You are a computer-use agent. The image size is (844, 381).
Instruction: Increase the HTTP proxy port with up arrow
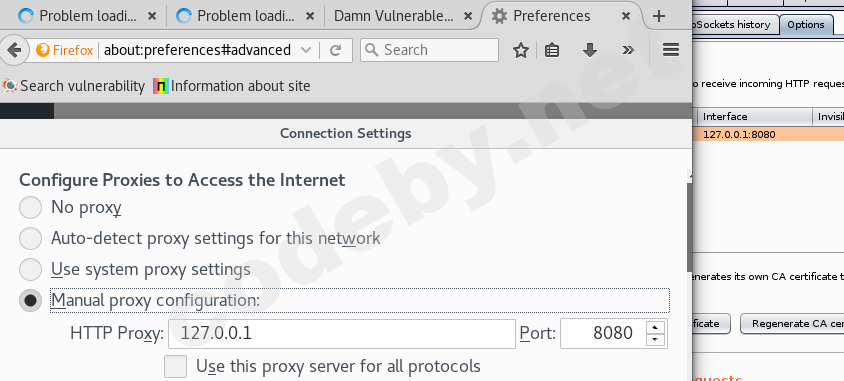coord(655,327)
